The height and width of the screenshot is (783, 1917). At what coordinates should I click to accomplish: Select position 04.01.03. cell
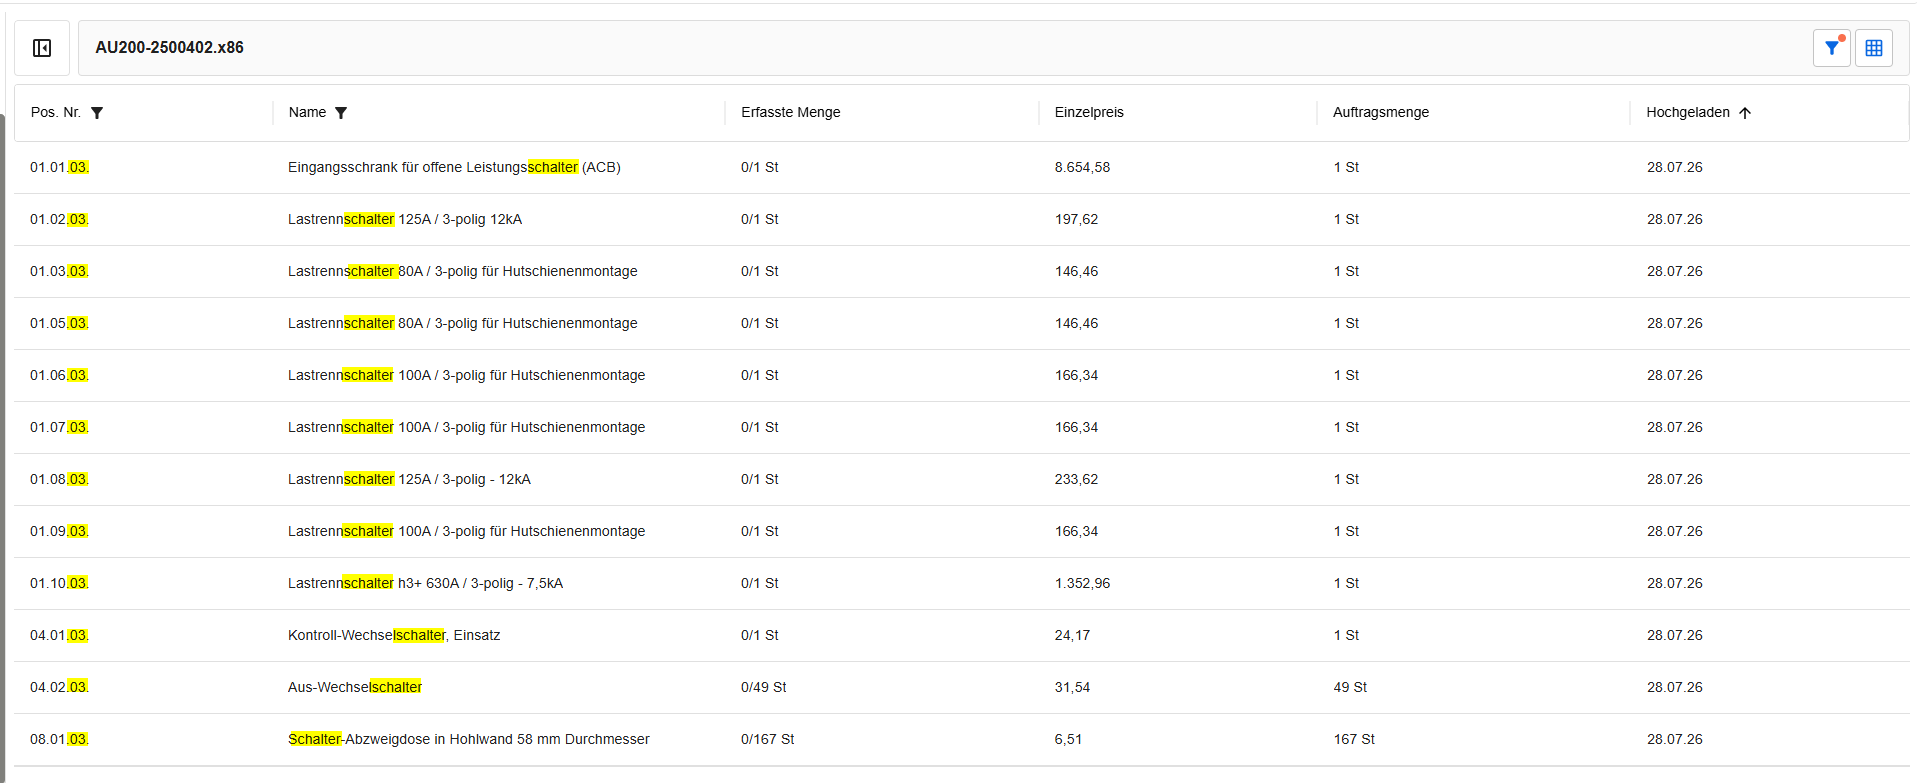point(59,635)
